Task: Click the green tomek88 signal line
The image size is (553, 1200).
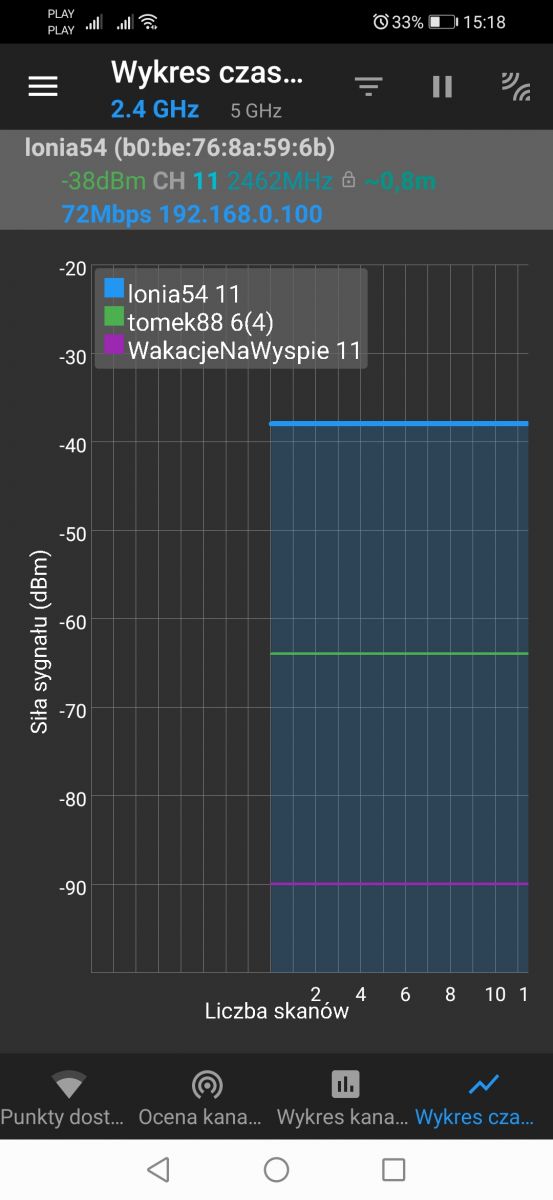Action: point(399,654)
